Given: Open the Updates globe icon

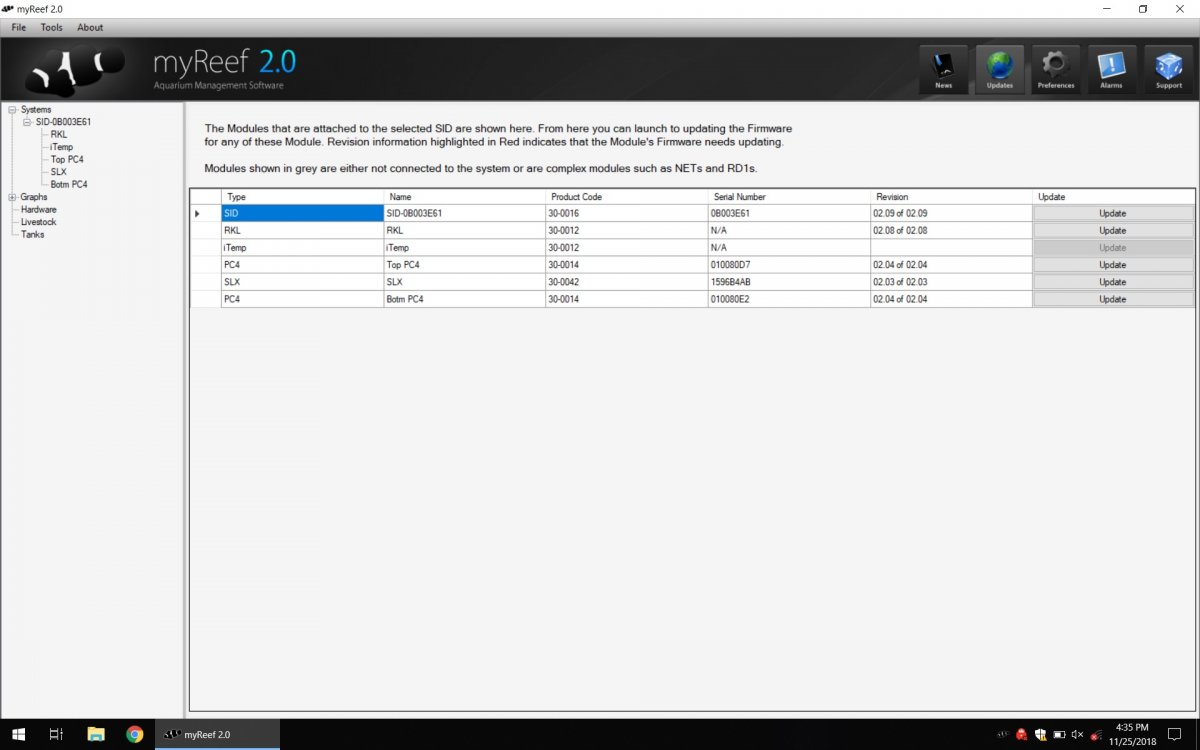Looking at the screenshot, I should (x=1000, y=69).
